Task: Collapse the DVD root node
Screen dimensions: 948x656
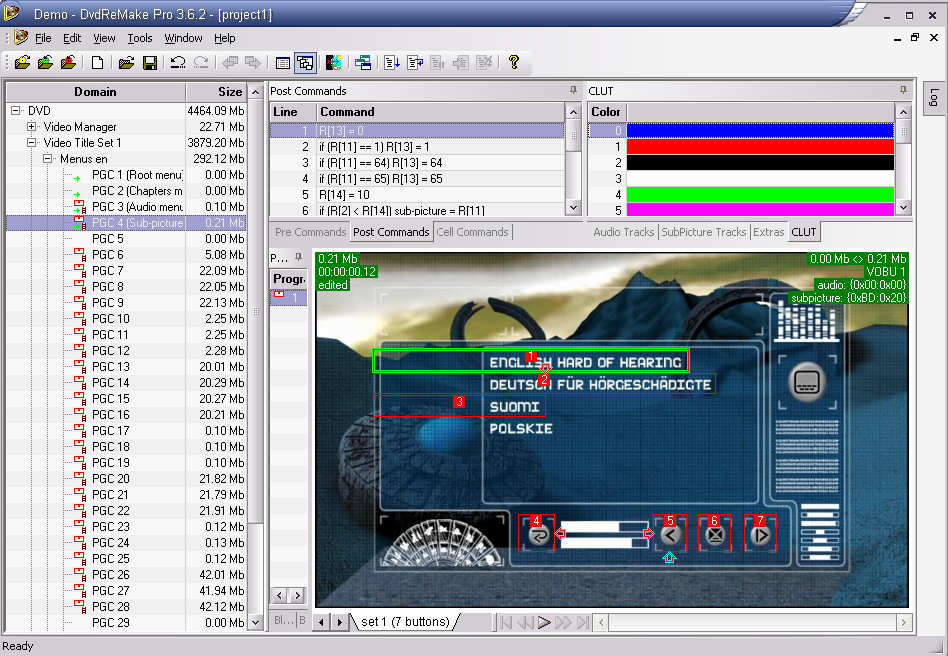Action: pyautogui.click(x=16, y=111)
